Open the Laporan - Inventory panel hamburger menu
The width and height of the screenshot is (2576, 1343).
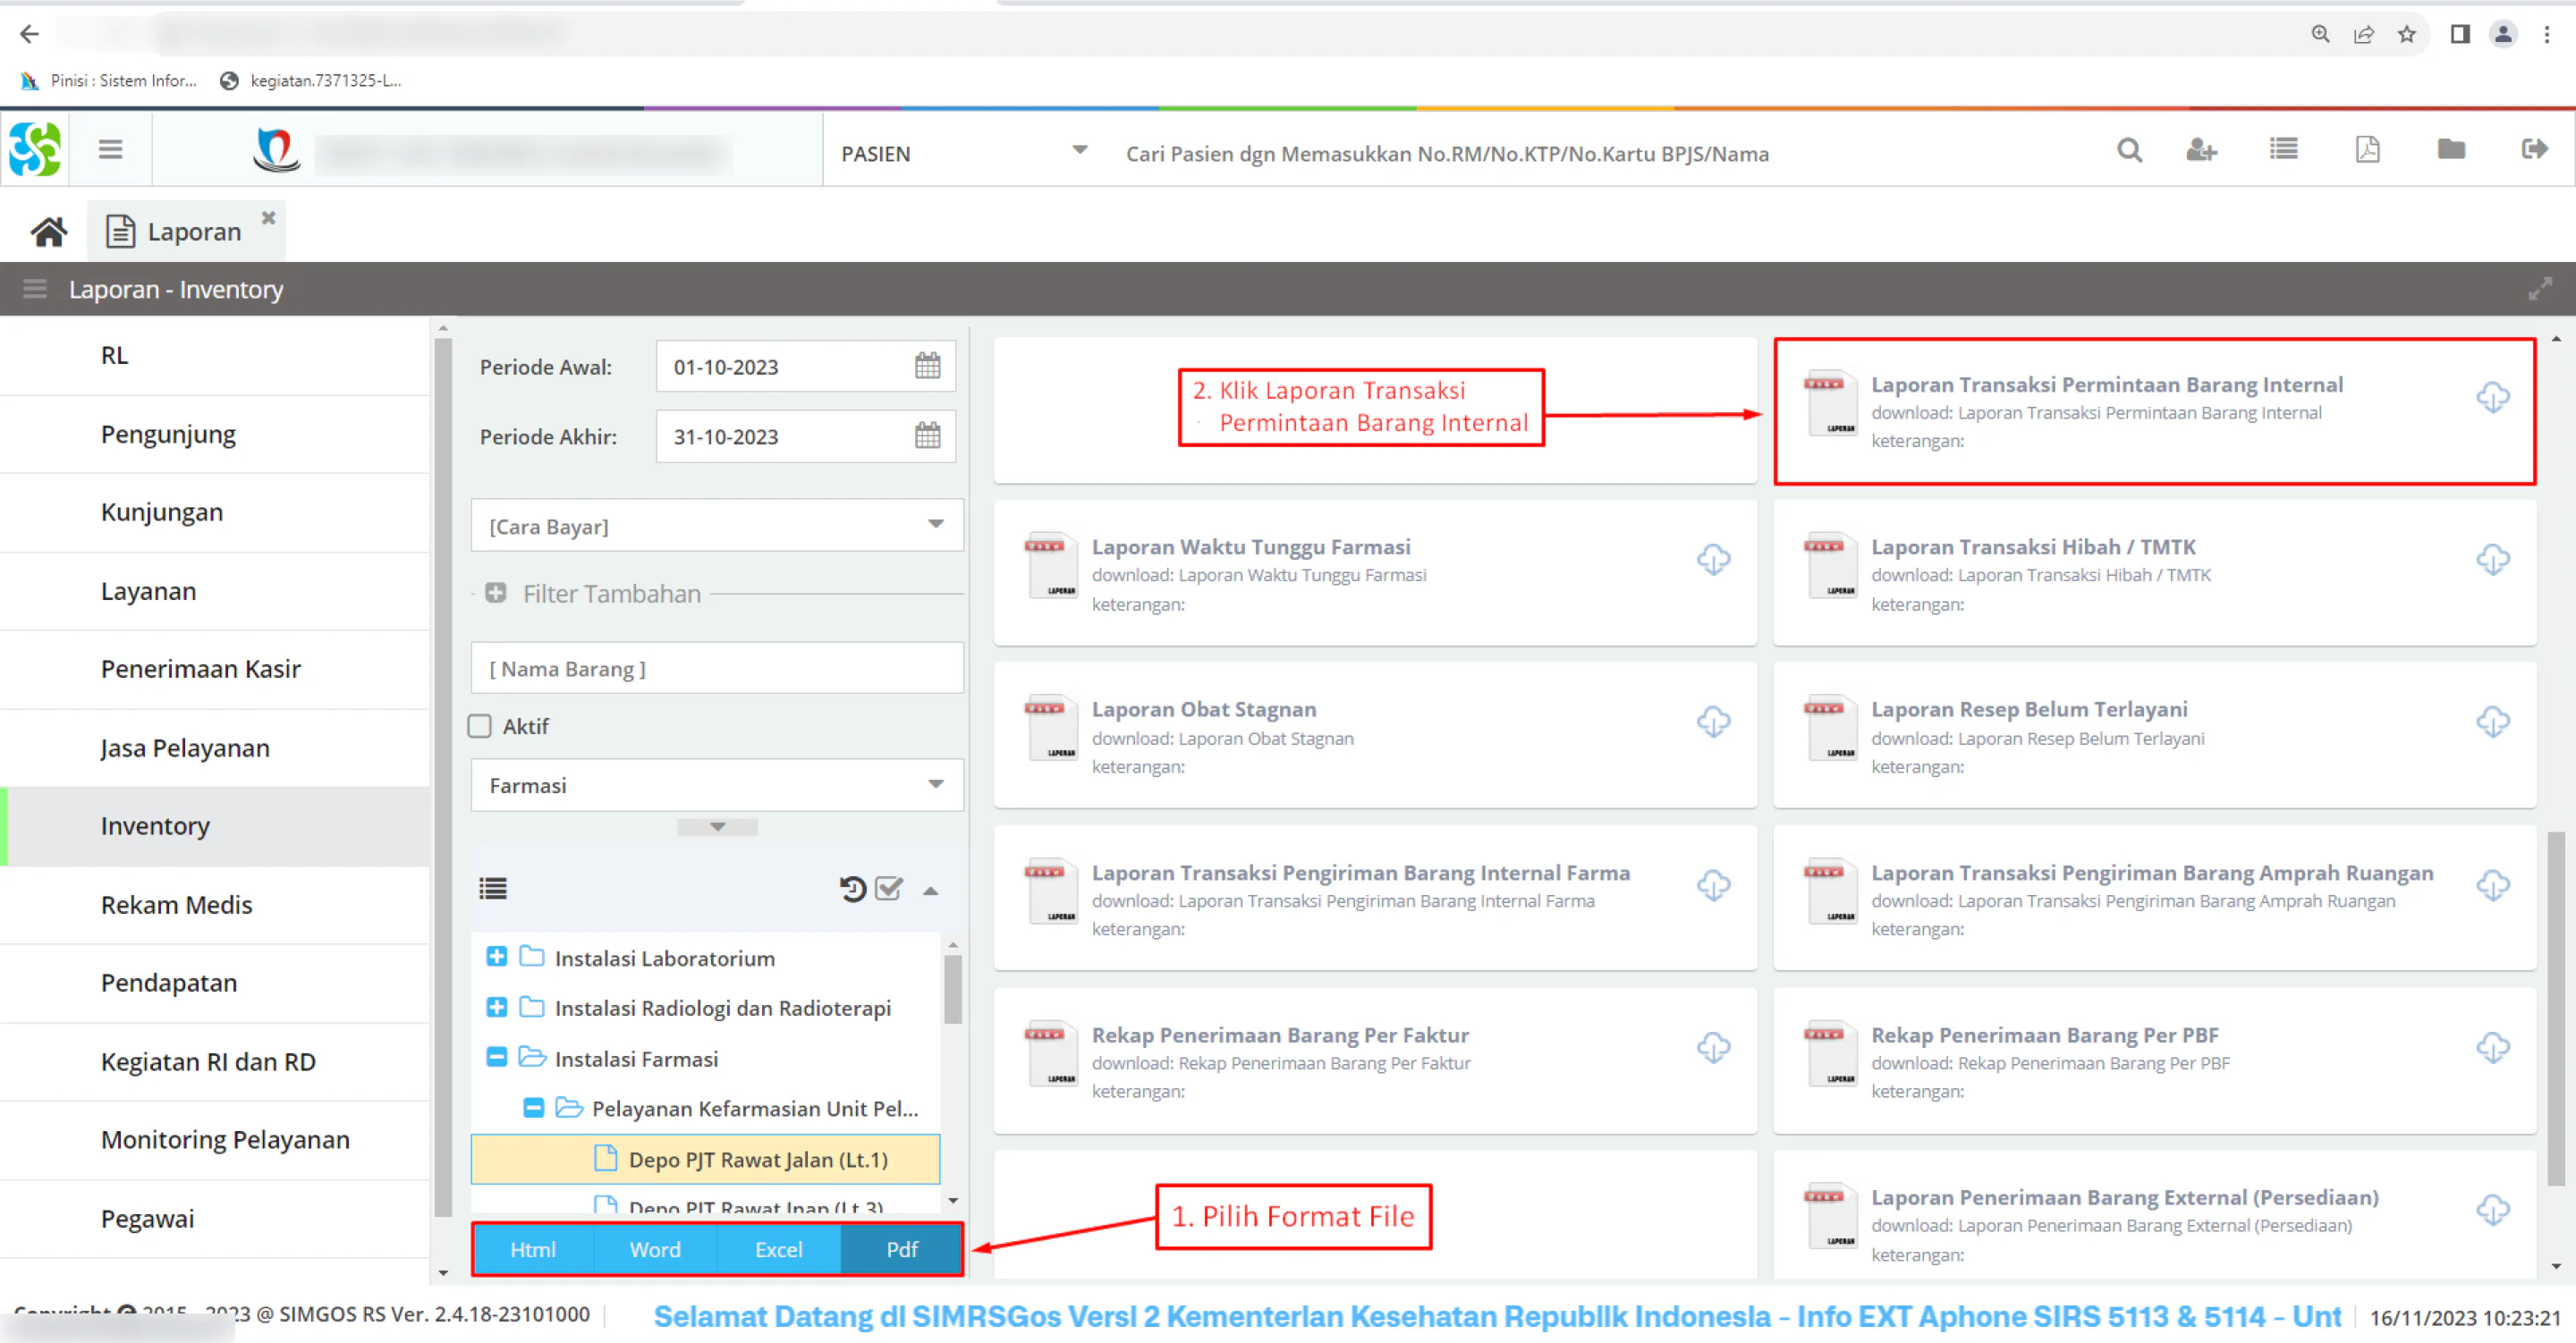coord(35,289)
